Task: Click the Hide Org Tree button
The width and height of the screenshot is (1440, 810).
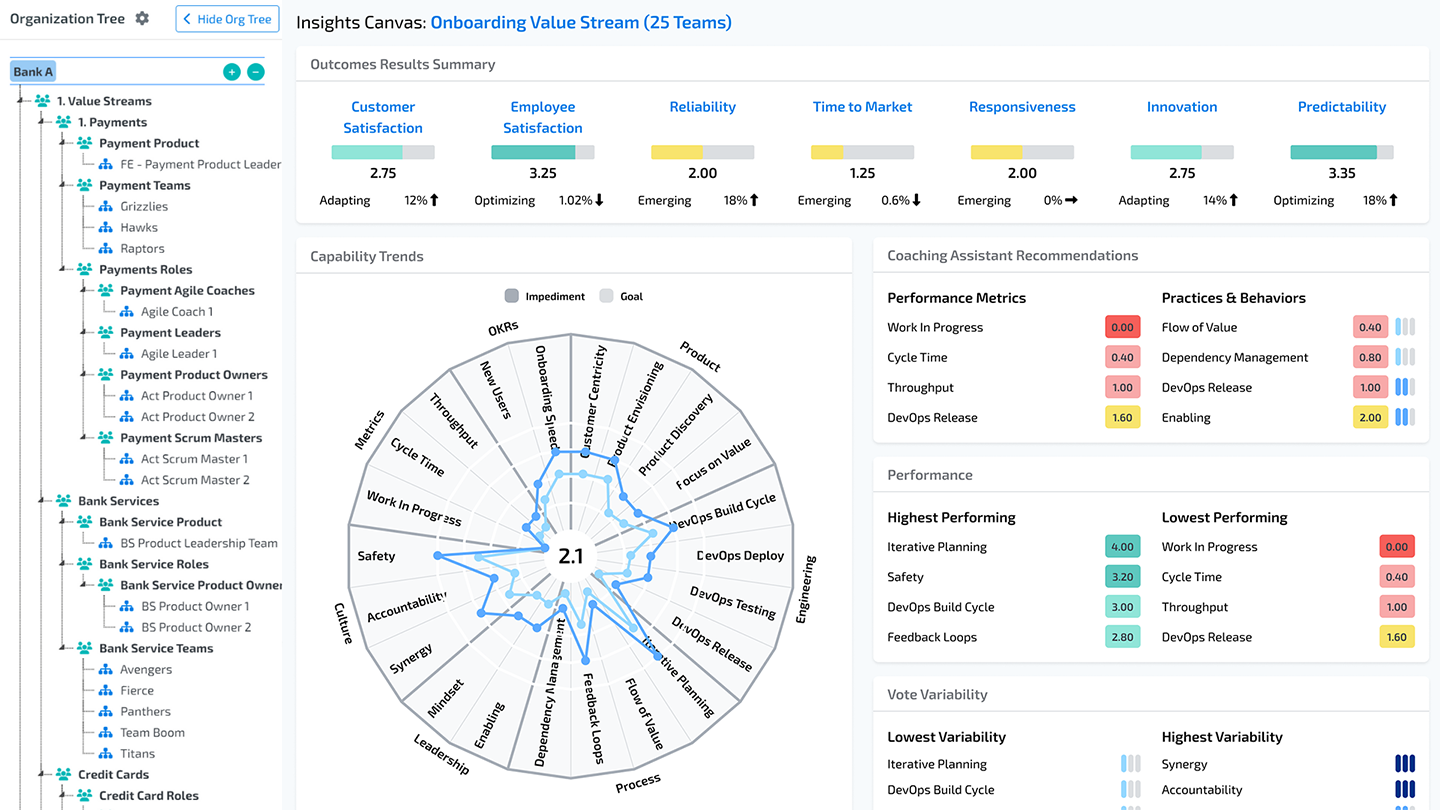Action: (x=227, y=19)
